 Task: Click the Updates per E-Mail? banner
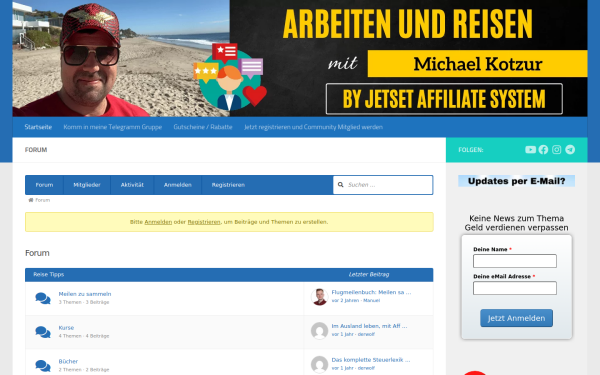(517, 181)
